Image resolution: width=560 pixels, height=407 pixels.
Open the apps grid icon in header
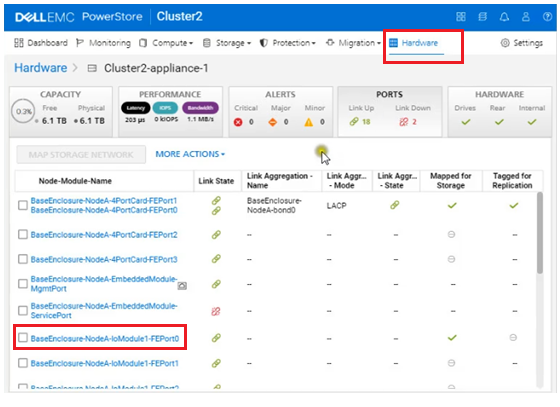coord(461,16)
